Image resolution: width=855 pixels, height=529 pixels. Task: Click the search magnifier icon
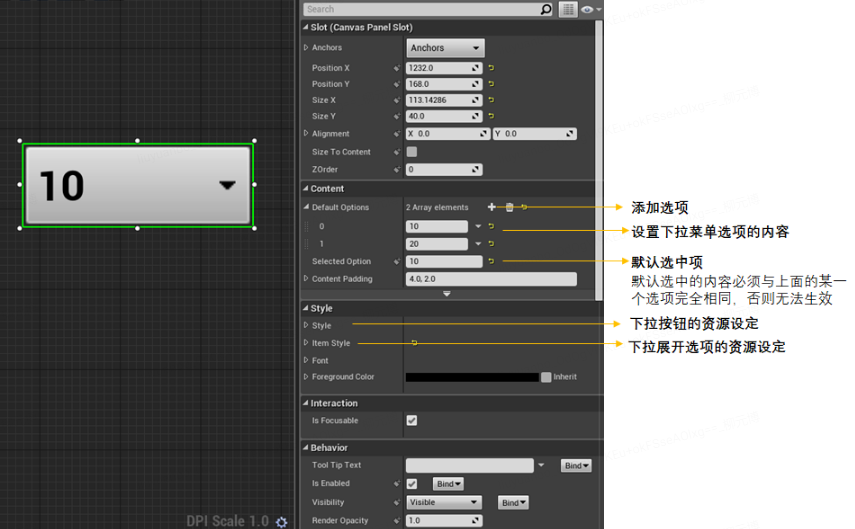[546, 9]
